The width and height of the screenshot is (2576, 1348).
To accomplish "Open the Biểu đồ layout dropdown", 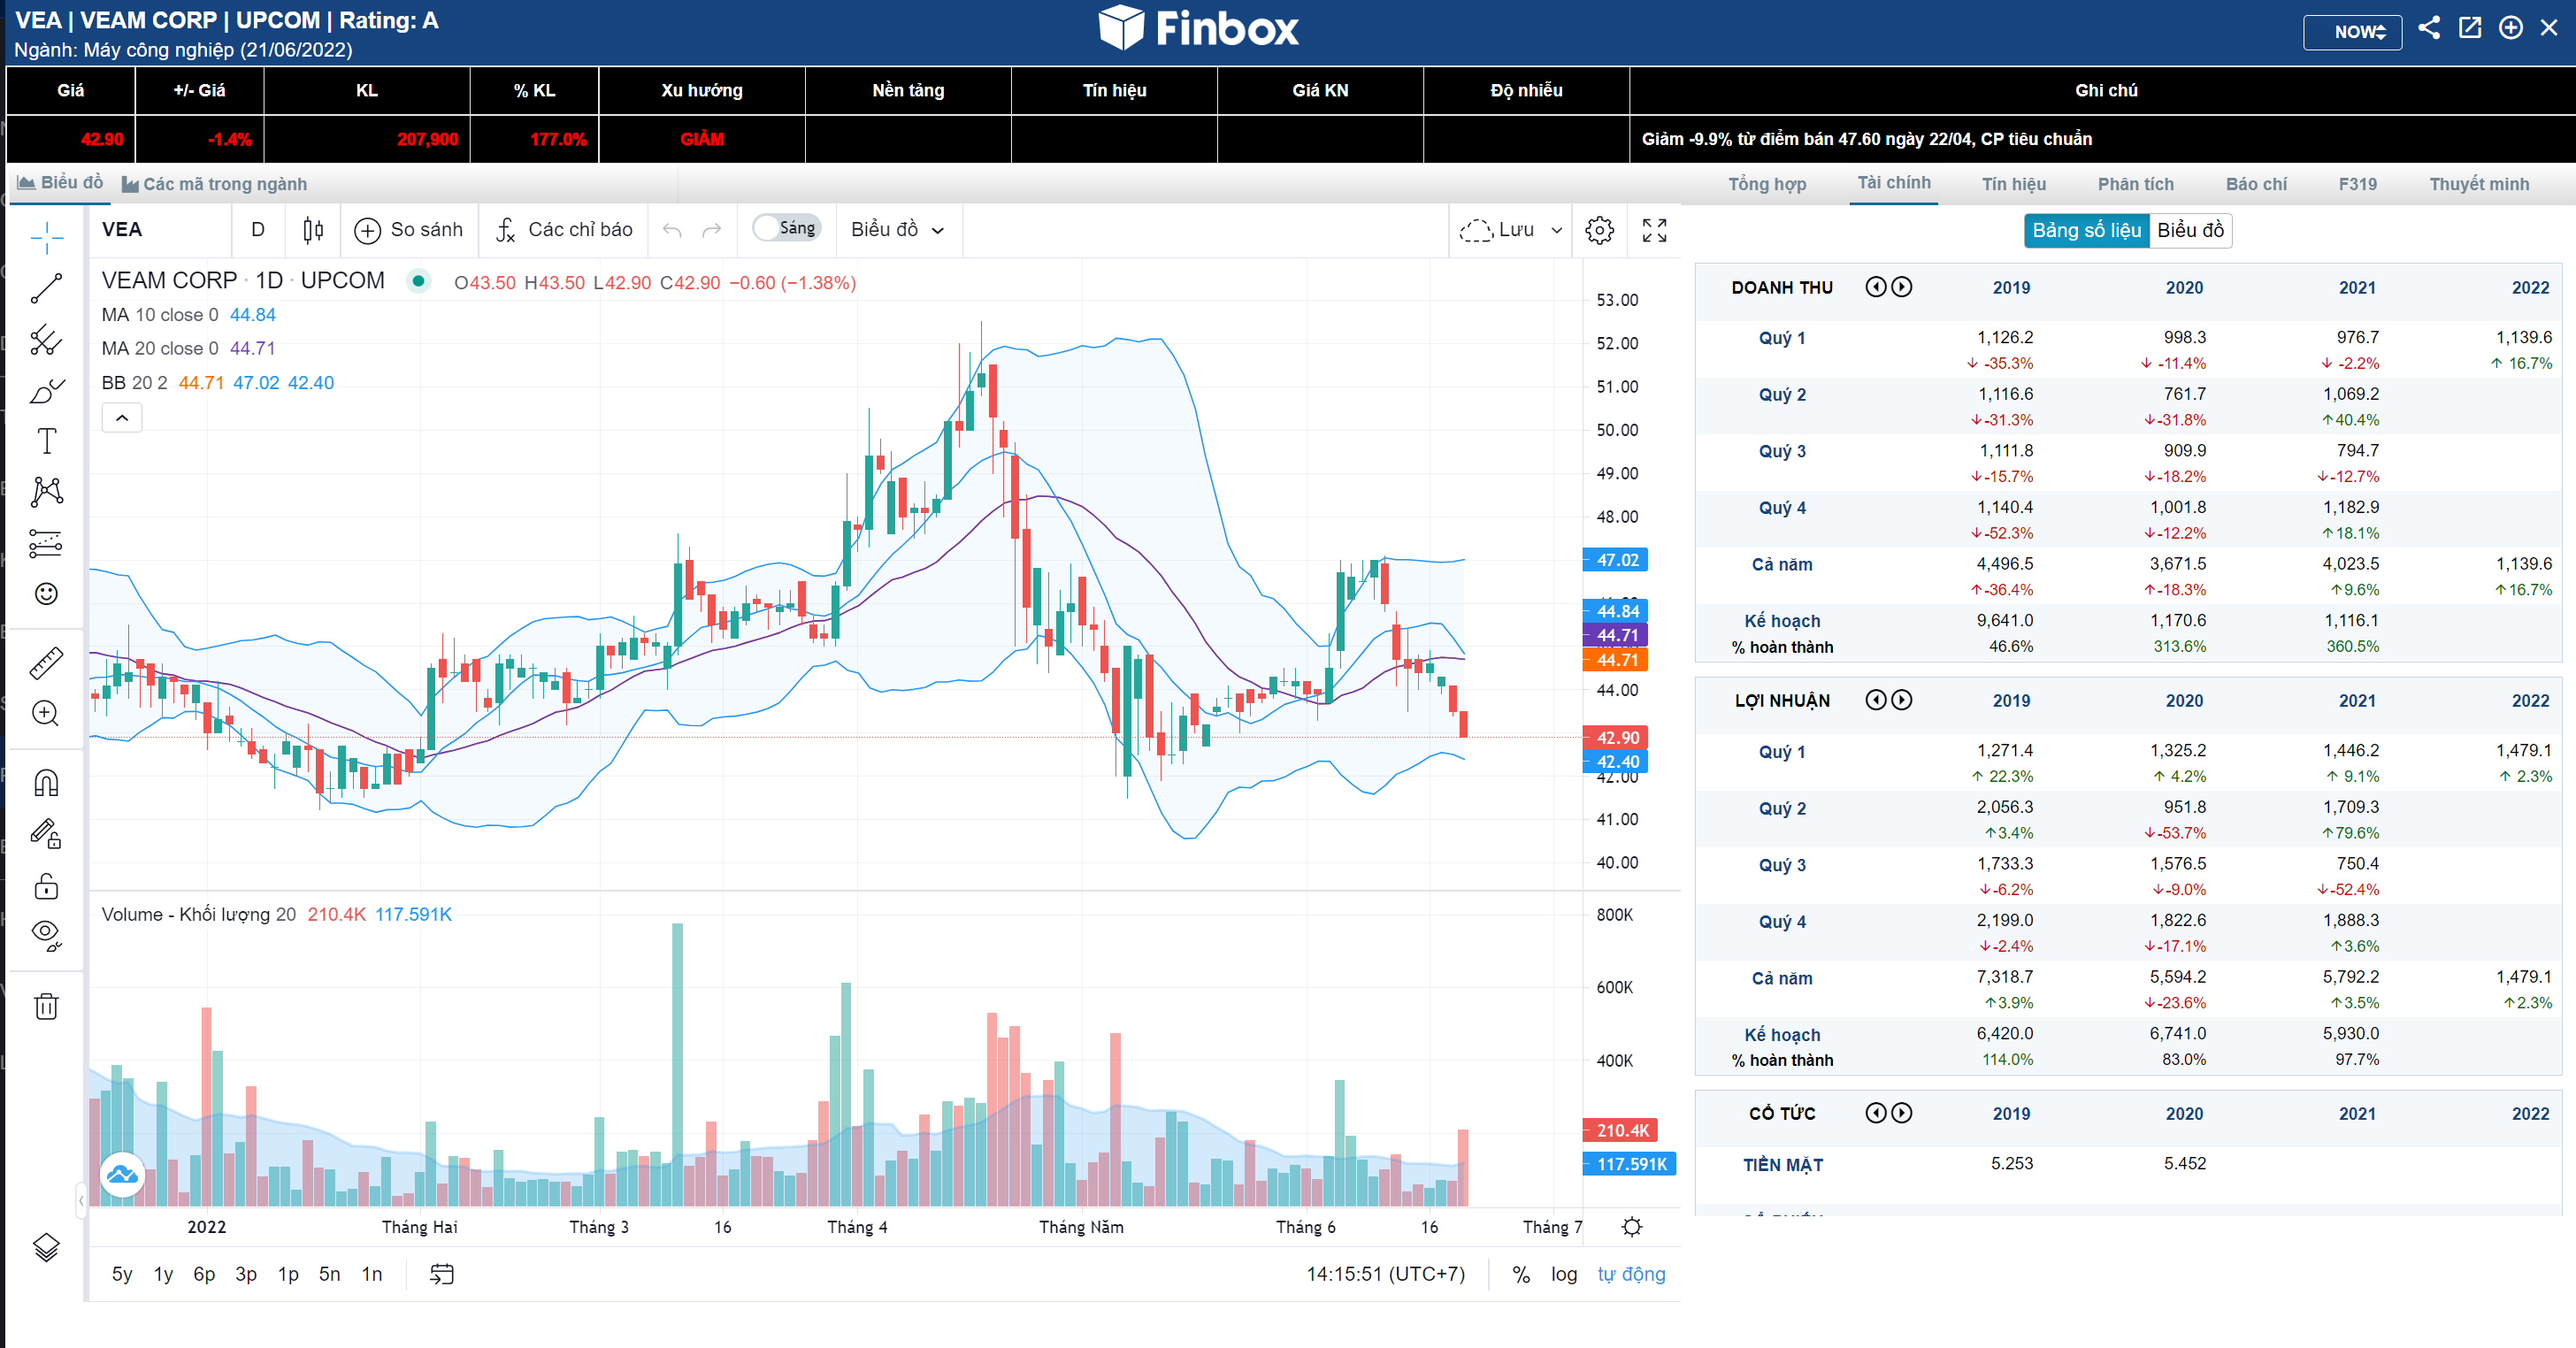I will pyautogui.click(x=897, y=230).
